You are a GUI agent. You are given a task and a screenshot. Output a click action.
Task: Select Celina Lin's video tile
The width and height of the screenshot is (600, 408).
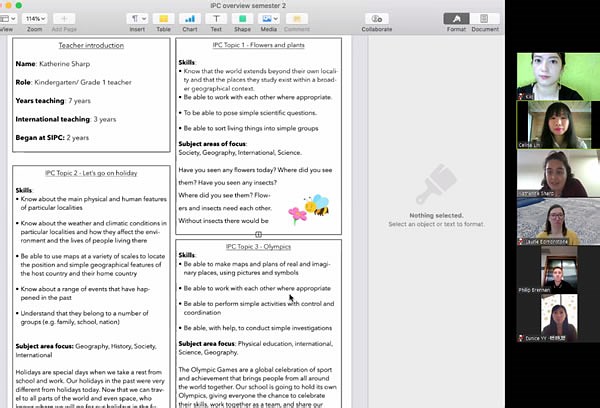coord(558,125)
